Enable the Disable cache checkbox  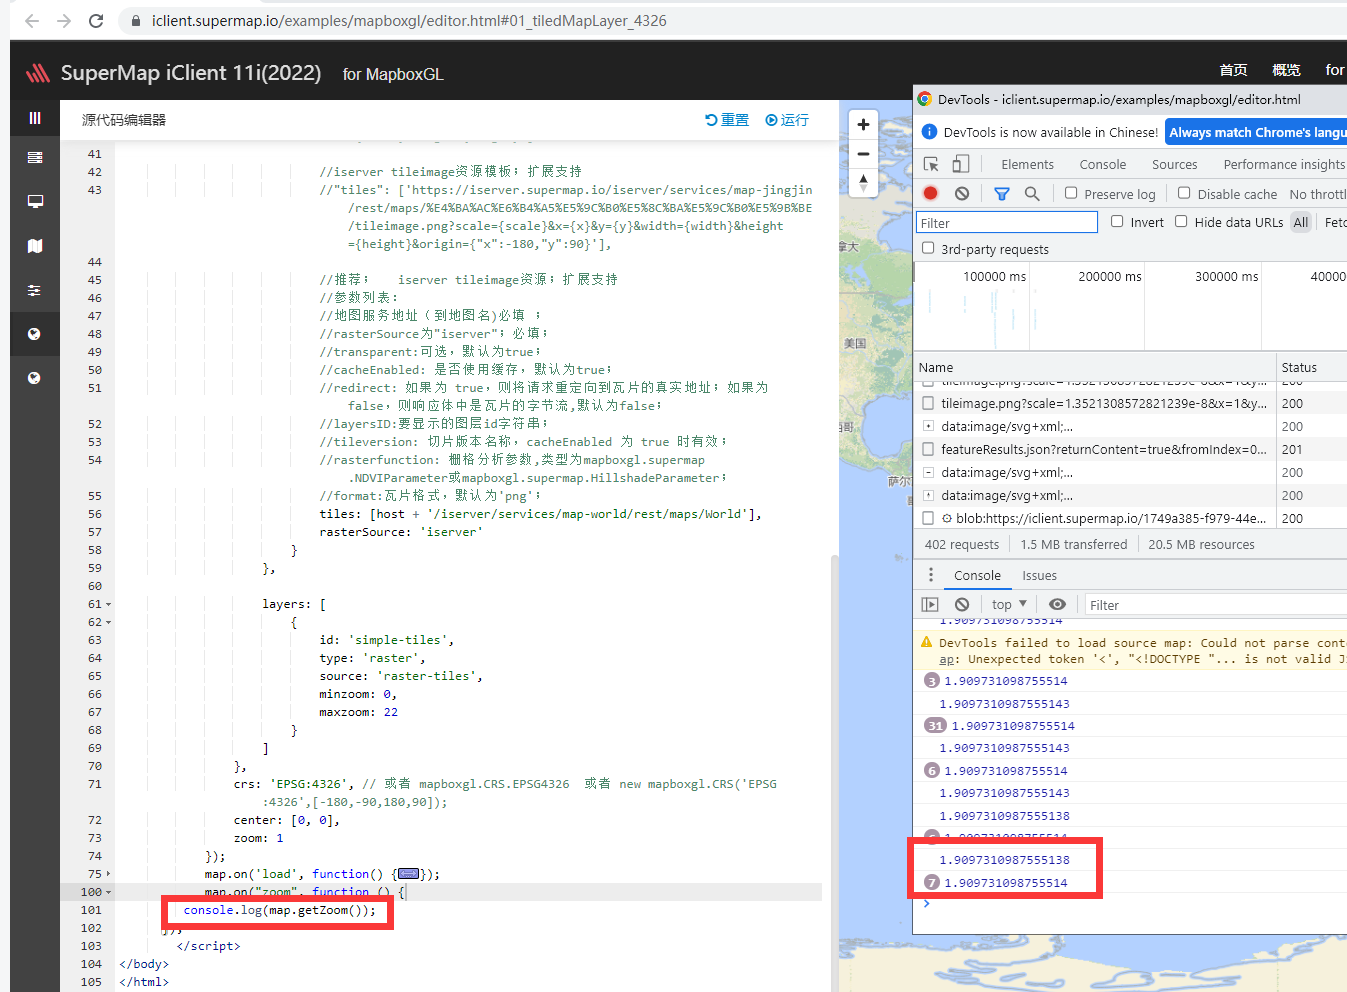click(1184, 193)
